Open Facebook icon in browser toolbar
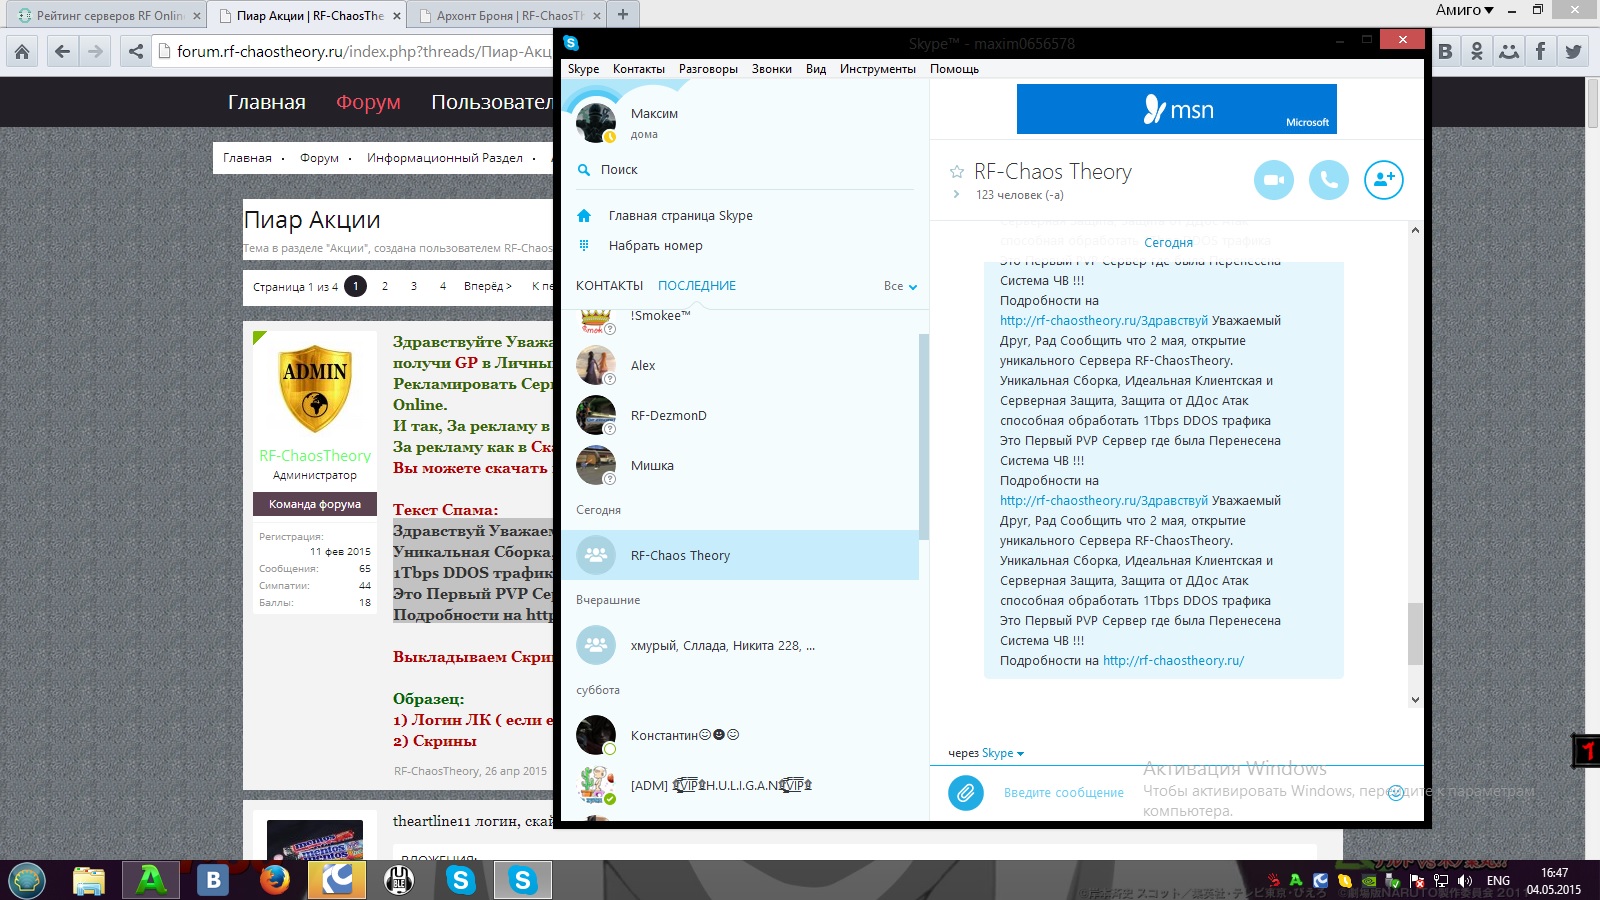1600x900 pixels. [x=1541, y=51]
